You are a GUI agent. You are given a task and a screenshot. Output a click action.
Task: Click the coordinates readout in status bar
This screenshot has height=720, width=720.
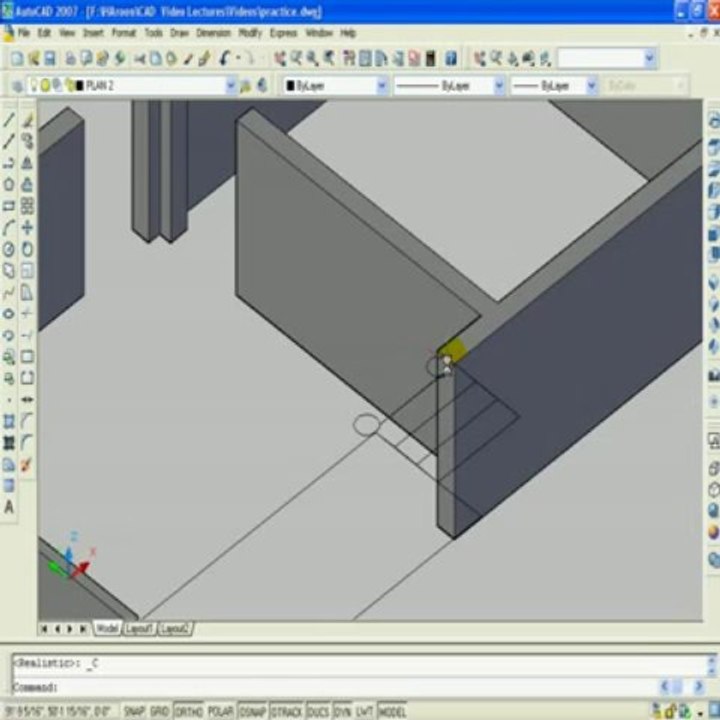58,712
